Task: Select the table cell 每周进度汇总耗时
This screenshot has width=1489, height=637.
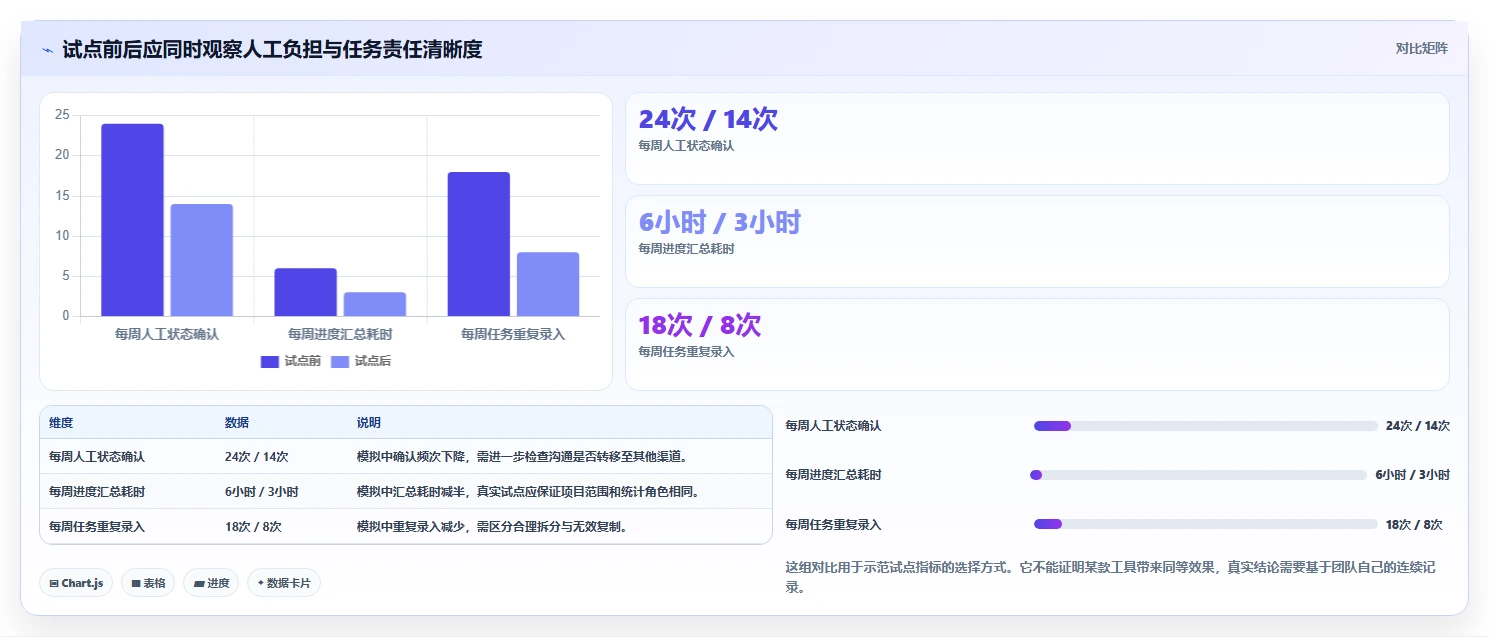Action: pyautogui.click(x=97, y=491)
